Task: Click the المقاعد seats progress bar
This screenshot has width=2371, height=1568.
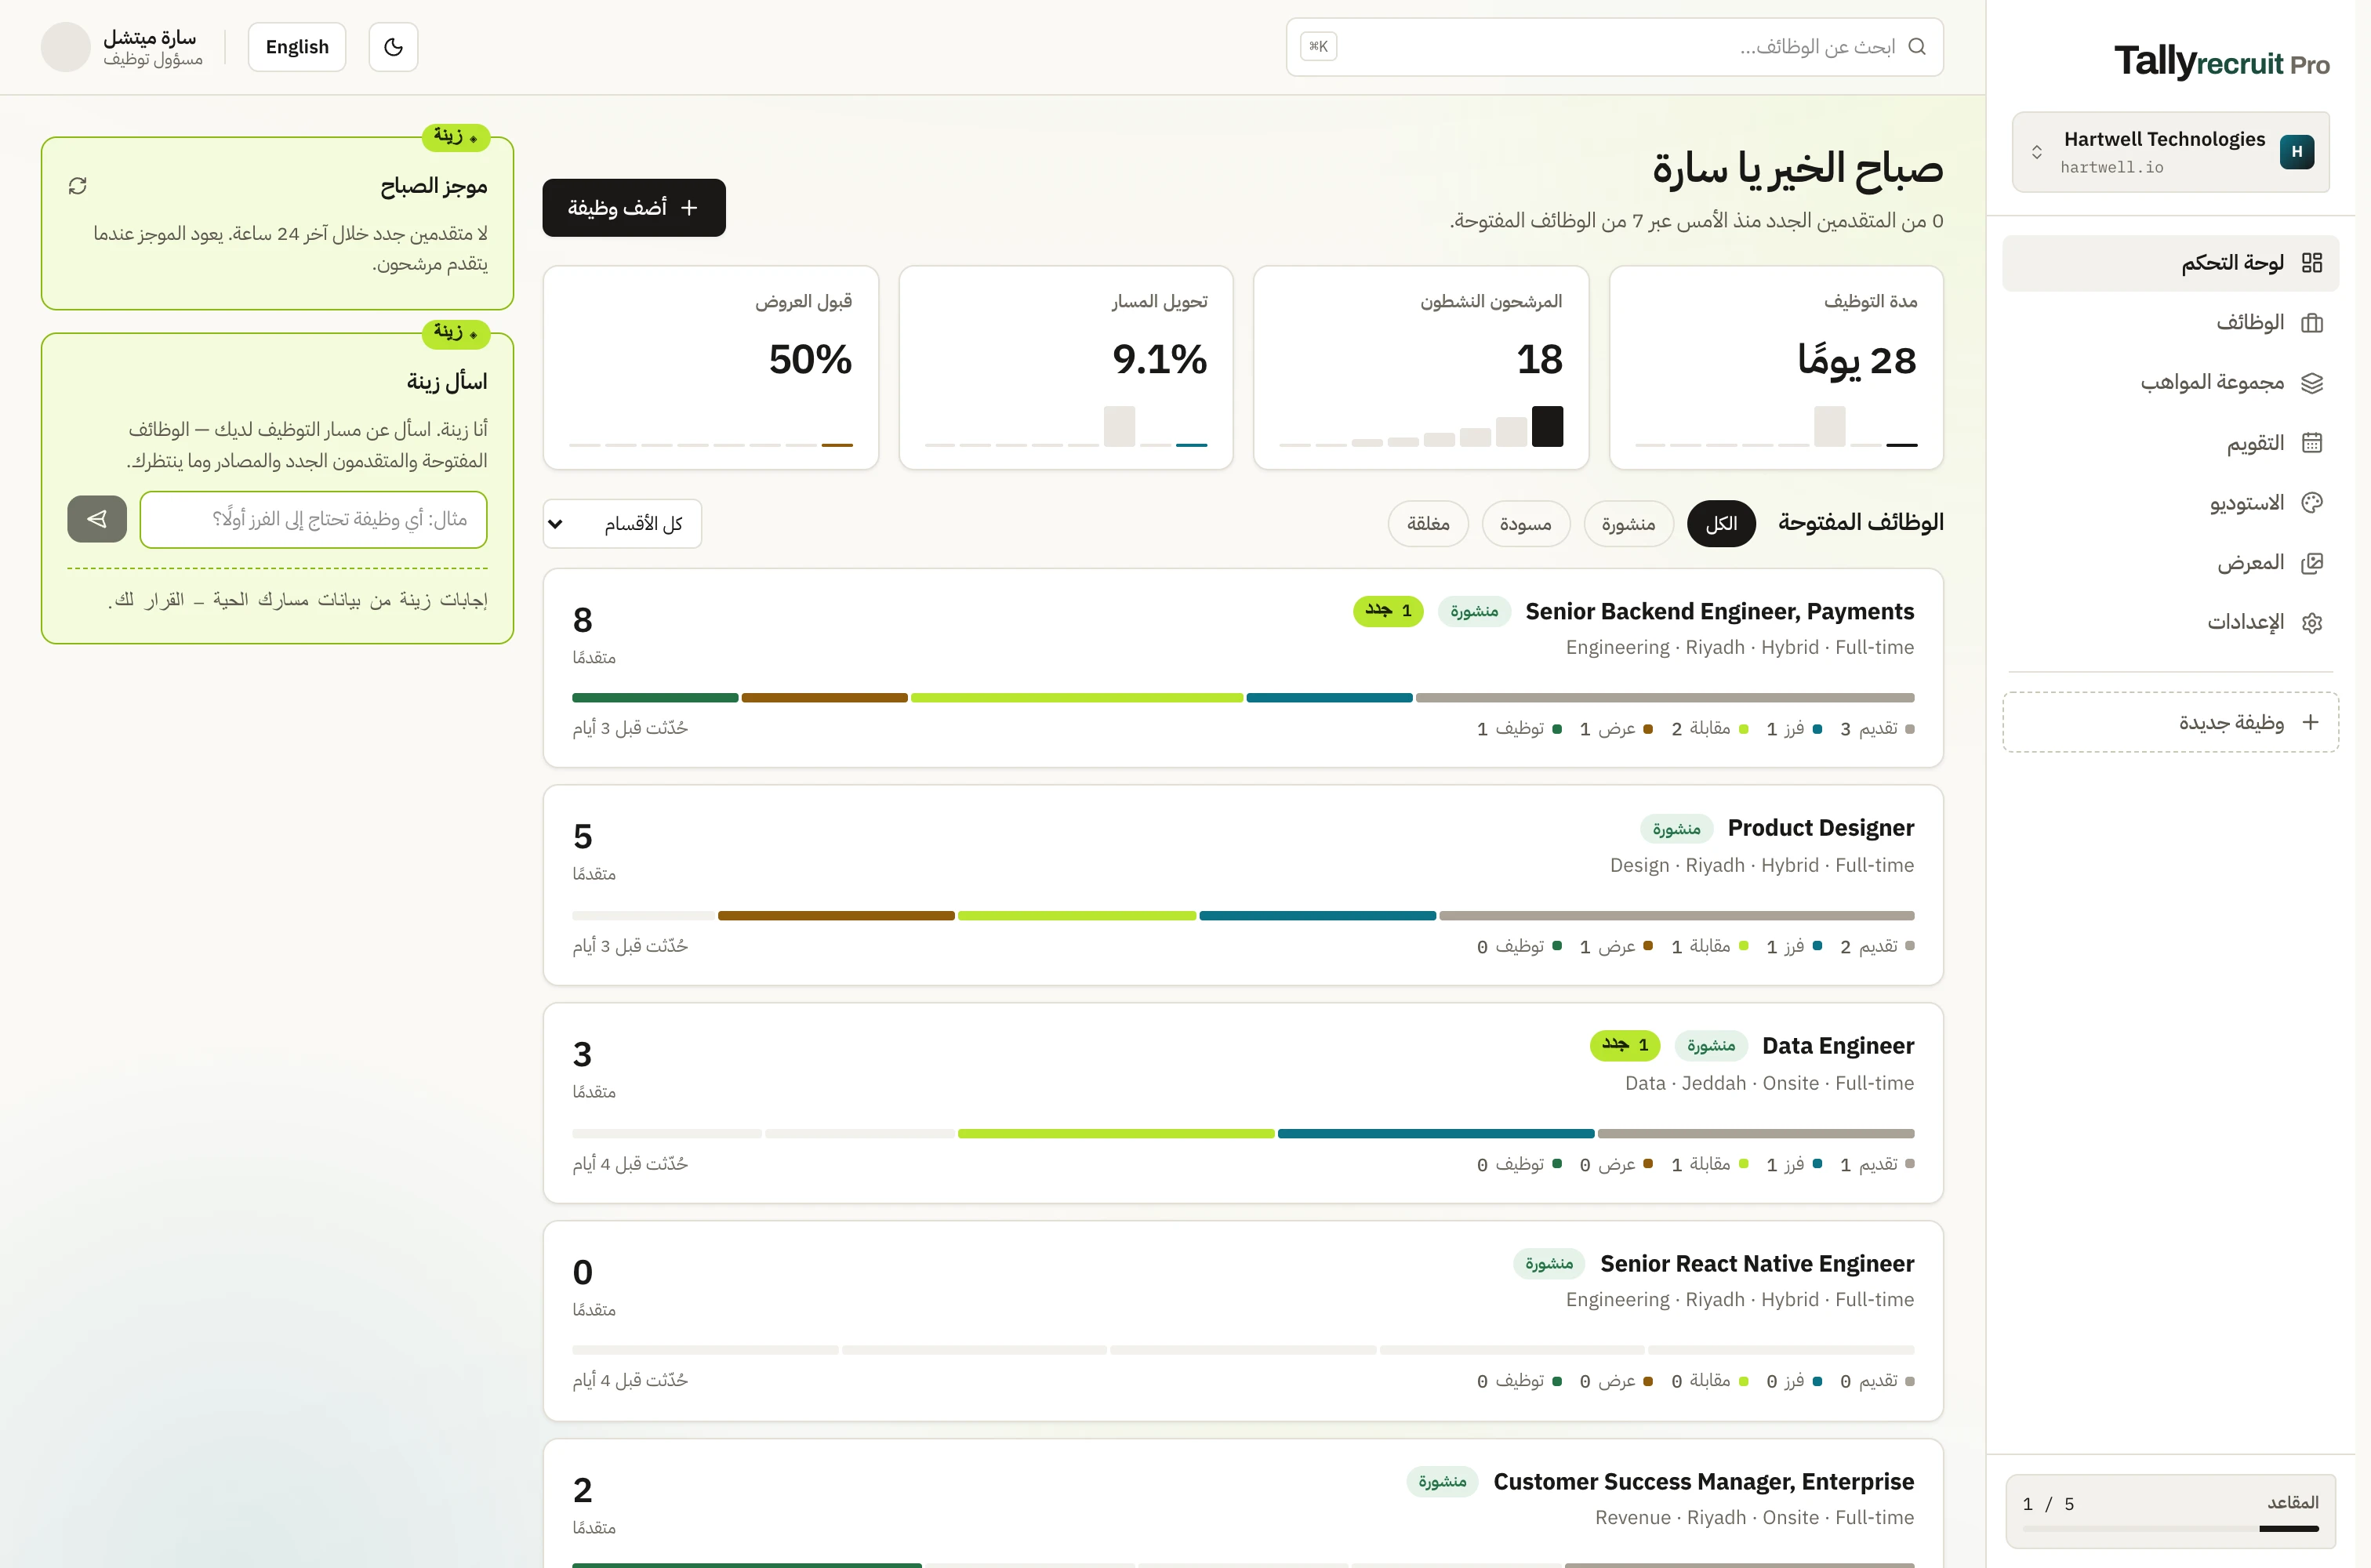Action: 2170,1529
